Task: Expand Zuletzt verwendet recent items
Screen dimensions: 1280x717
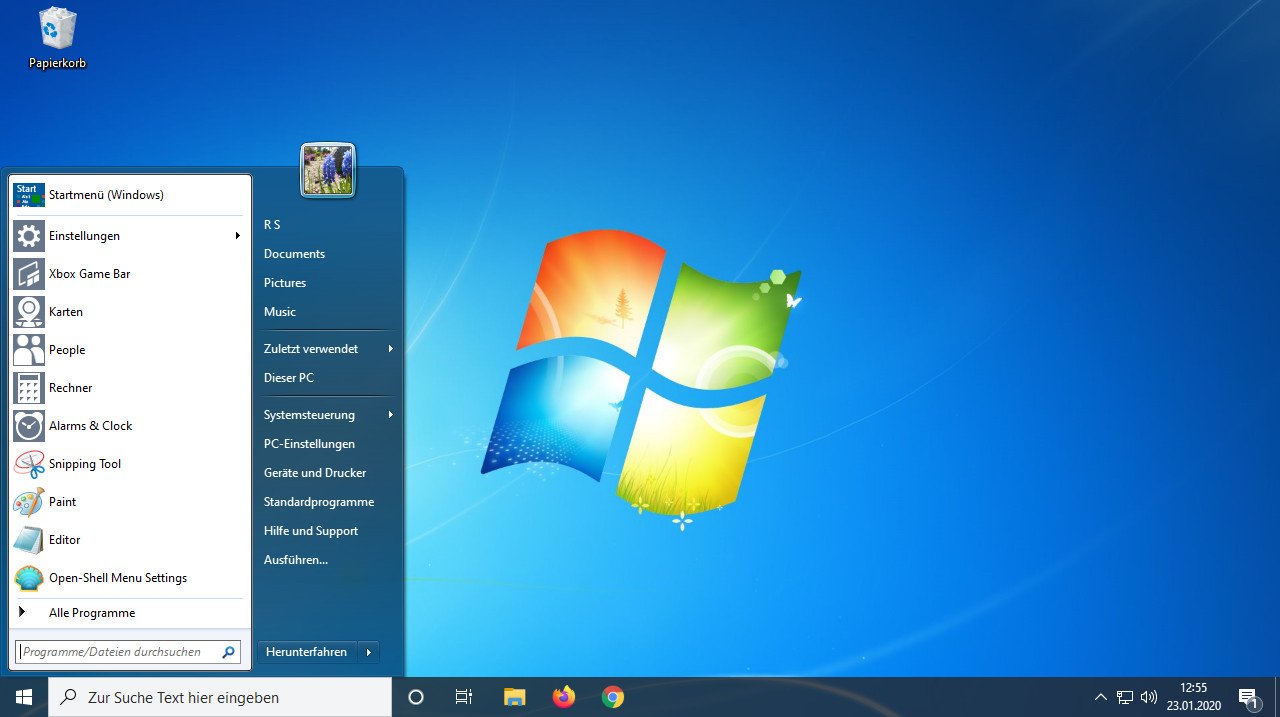Action: [391, 349]
